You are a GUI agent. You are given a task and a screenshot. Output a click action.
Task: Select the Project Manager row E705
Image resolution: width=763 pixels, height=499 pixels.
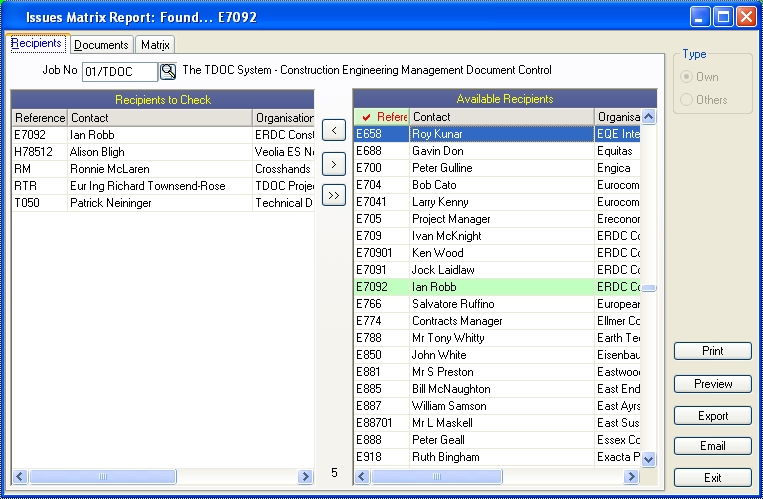[x=497, y=219]
